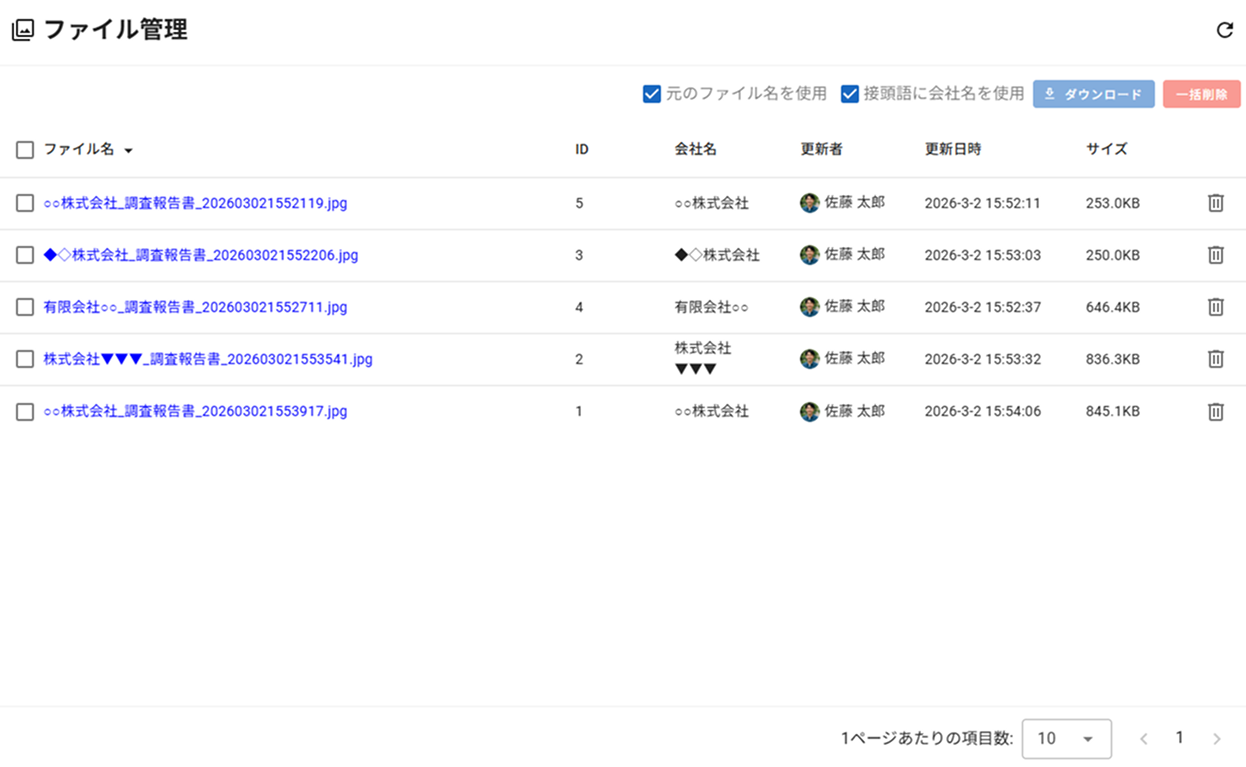Image resolution: width=1246 pixels, height=767 pixels.
Task: Select checkbox for 有限会社○○ file row
Action: click(25, 307)
